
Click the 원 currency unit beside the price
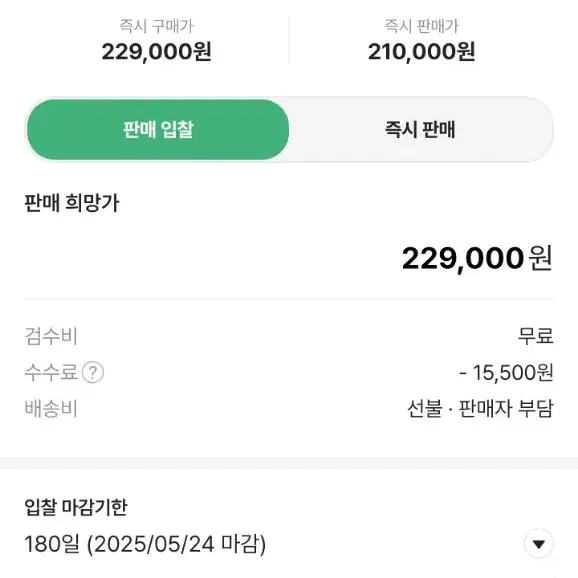(540, 258)
